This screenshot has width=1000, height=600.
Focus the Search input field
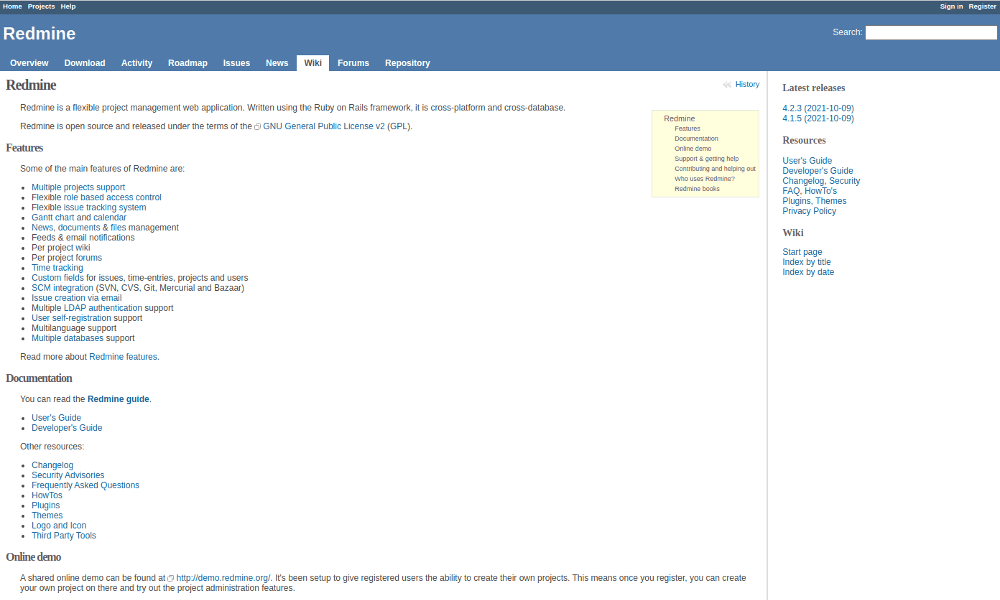coord(931,33)
